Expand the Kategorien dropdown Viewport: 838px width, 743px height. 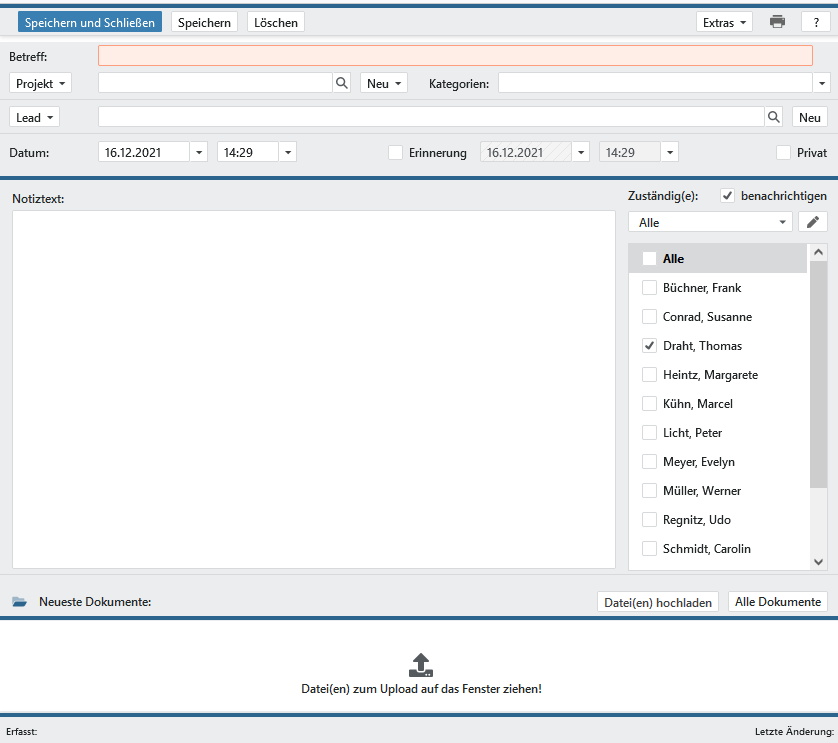(822, 84)
